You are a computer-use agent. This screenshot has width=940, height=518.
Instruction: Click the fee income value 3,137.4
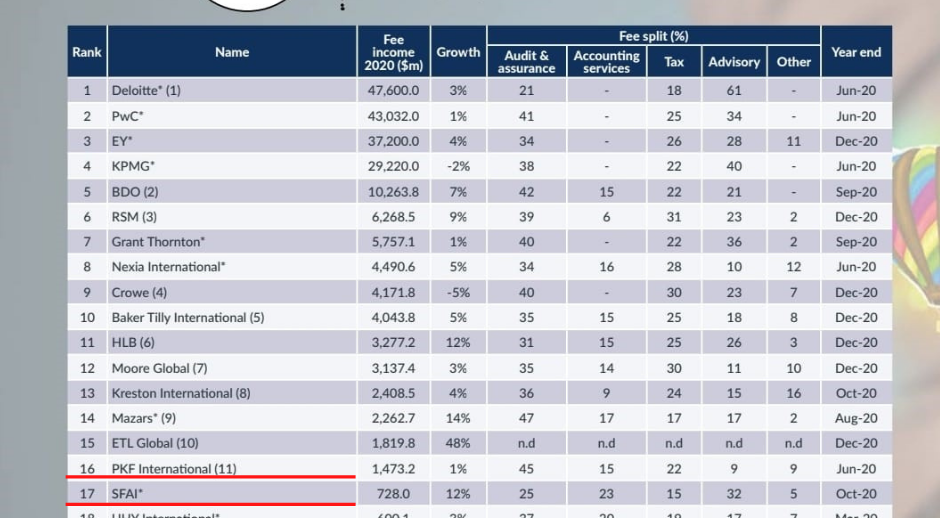[x=393, y=368]
